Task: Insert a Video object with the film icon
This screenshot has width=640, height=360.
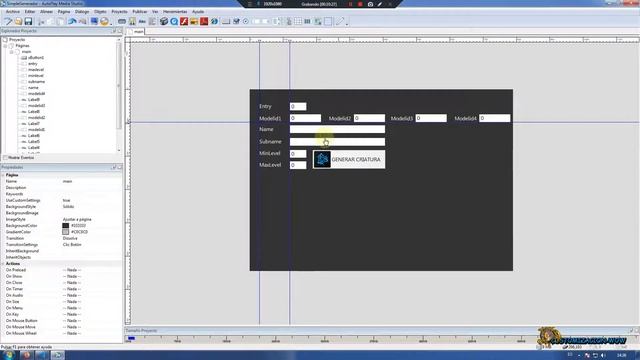Action: click(164, 21)
